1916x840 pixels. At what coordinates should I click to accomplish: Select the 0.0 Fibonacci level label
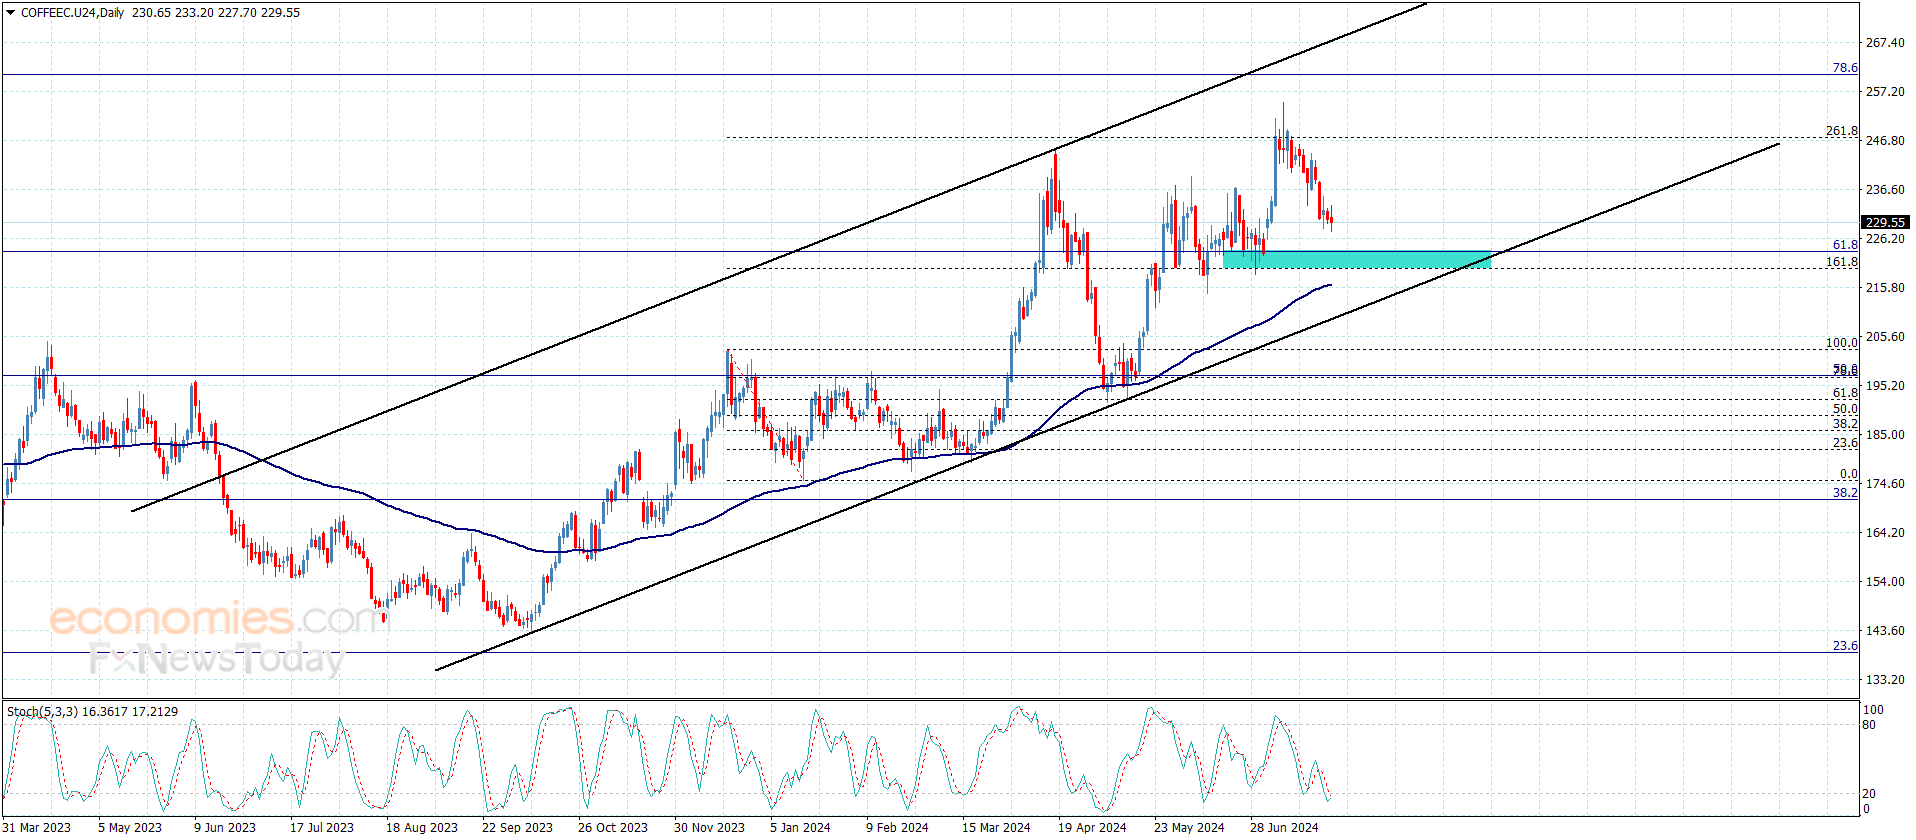point(1849,475)
